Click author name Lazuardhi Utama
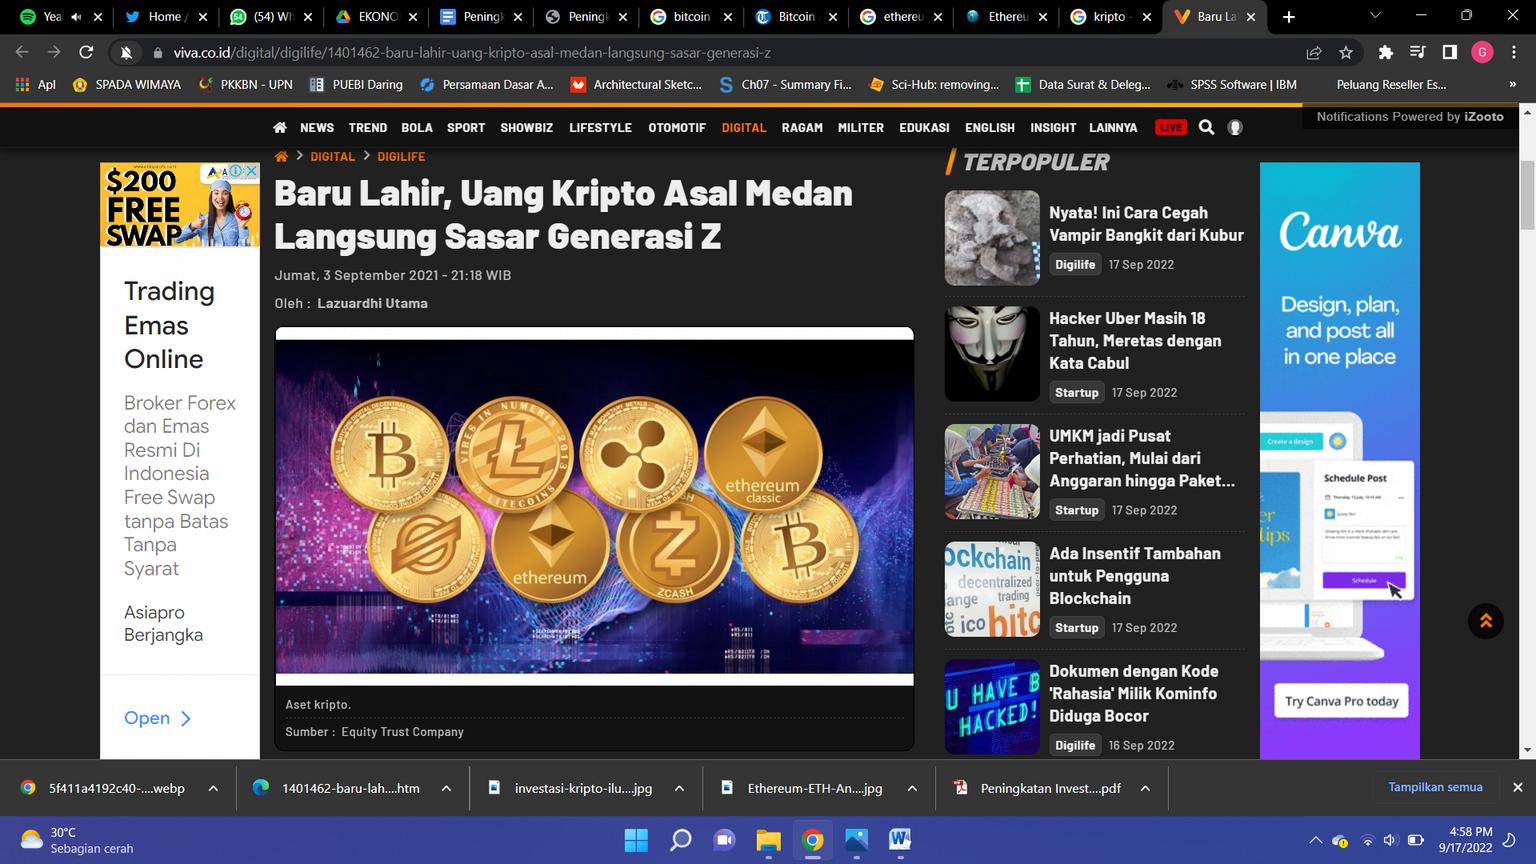The height and width of the screenshot is (864, 1536). click(x=372, y=303)
